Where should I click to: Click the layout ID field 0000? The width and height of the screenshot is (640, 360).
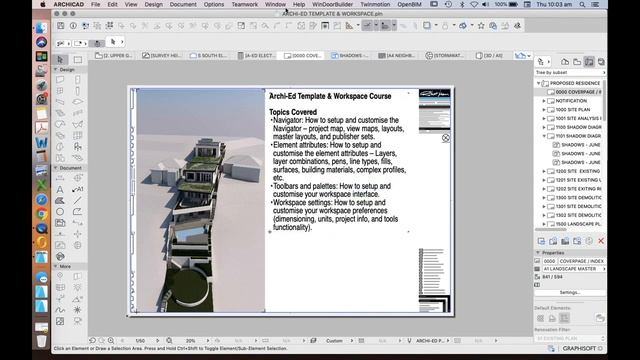549,261
